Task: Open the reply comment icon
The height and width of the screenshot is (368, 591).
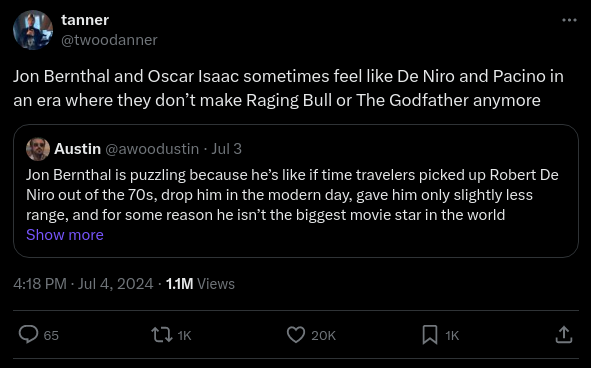Action: [x=29, y=335]
